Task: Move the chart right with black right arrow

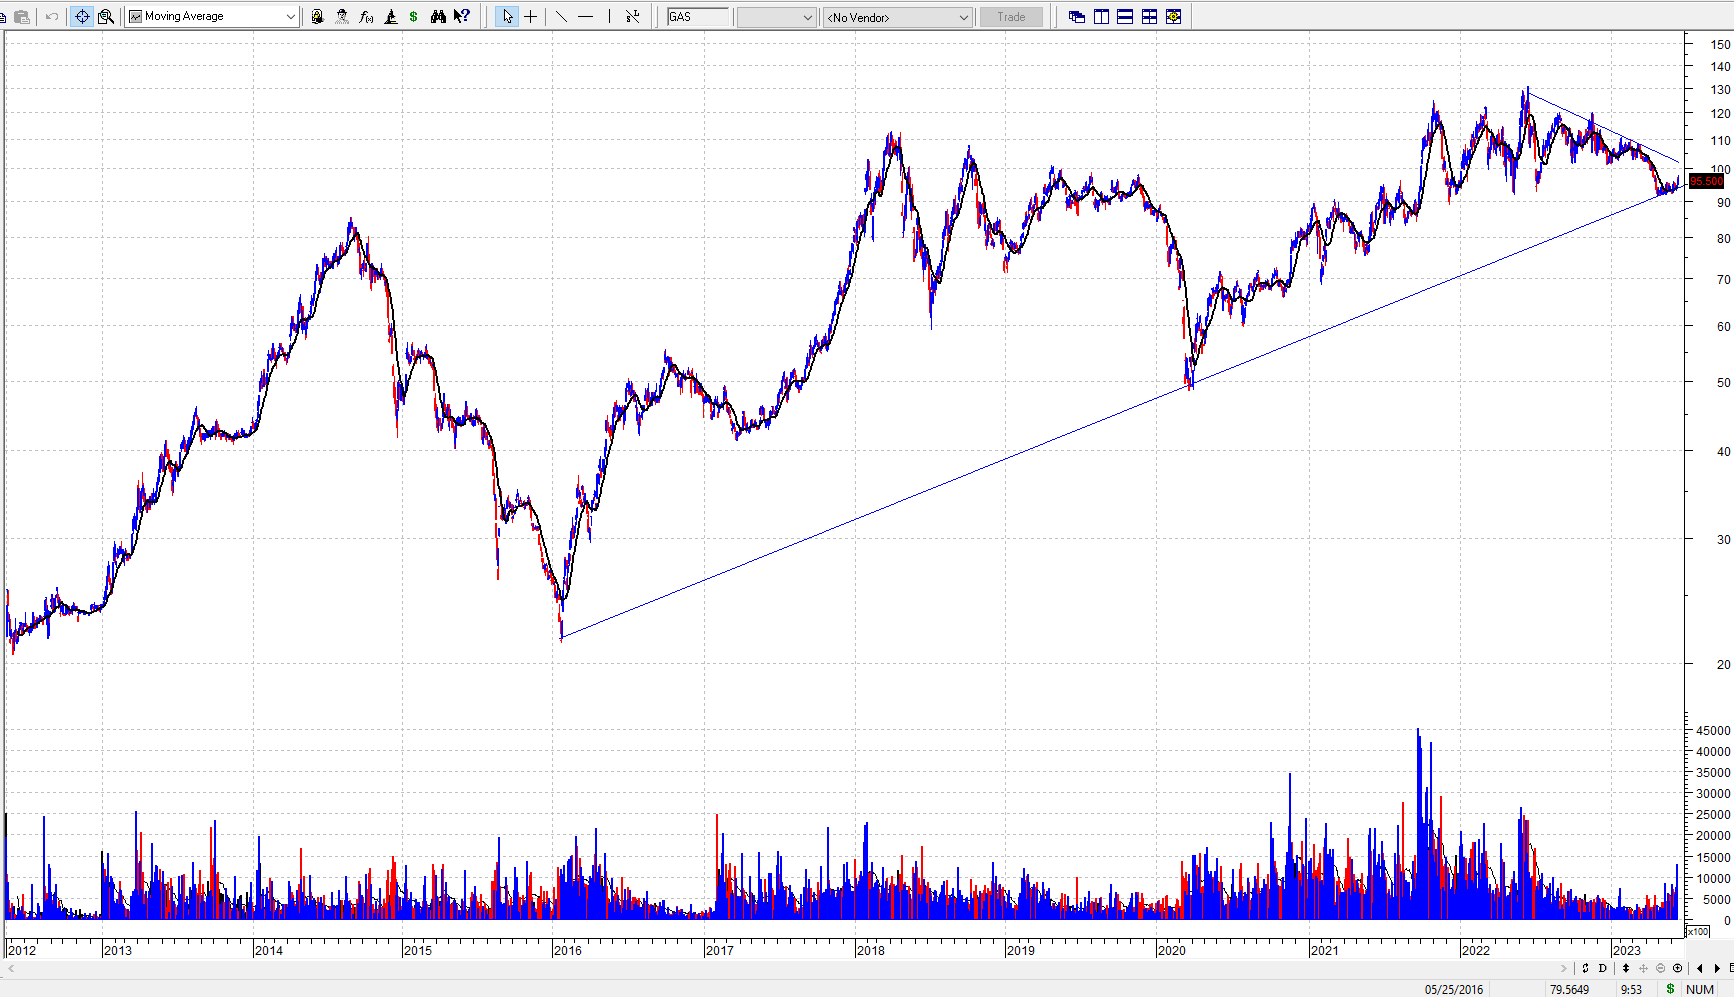Action: click(1717, 968)
